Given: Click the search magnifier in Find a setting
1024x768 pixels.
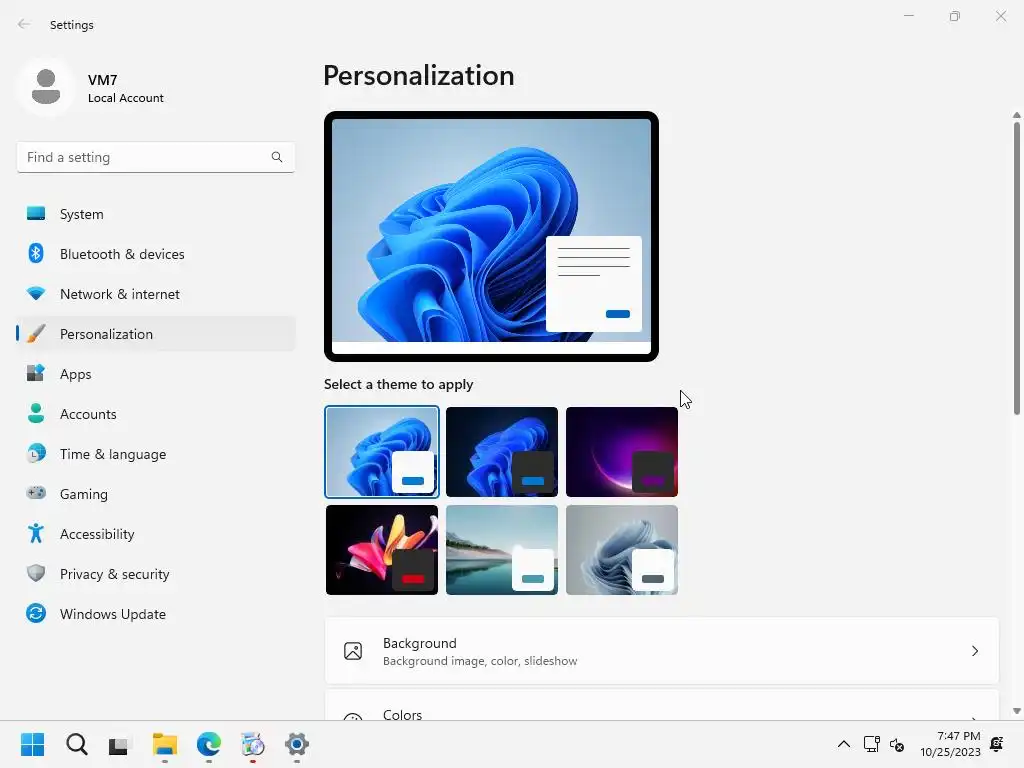Looking at the screenshot, I should point(277,157).
